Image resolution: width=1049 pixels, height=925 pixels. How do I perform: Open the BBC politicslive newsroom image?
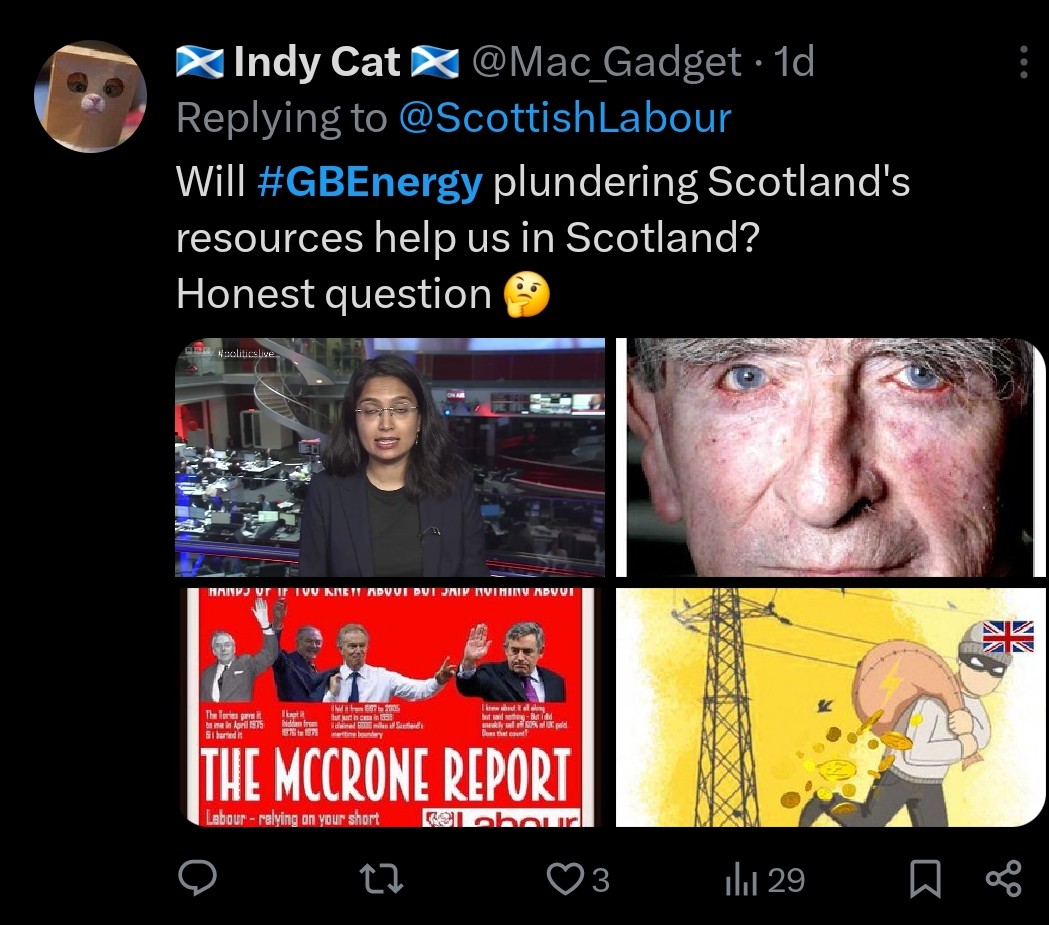click(390, 457)
